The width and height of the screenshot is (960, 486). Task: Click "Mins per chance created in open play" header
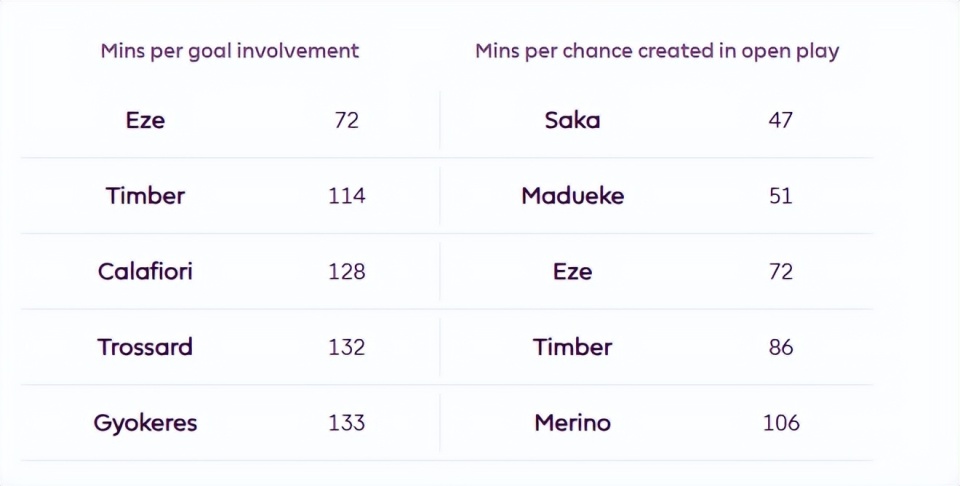coord(656,51)
